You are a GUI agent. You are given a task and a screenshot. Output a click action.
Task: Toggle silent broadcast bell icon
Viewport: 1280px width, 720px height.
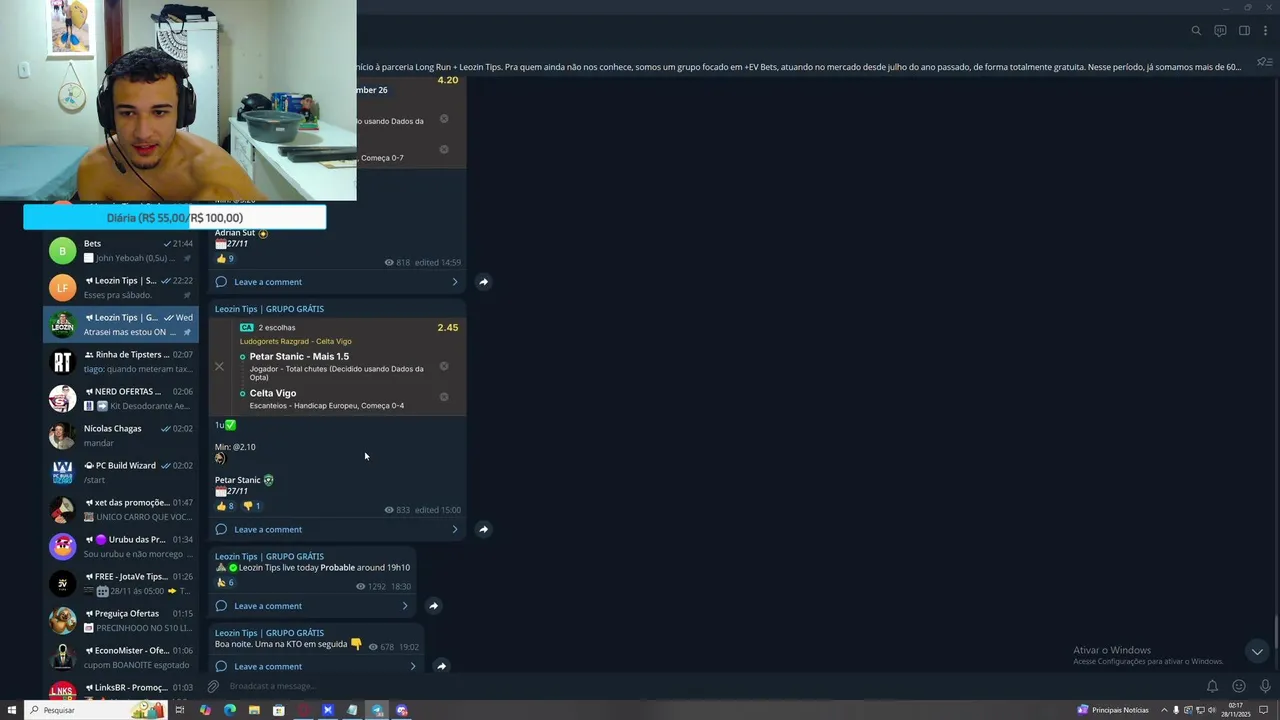(1212, 686)
